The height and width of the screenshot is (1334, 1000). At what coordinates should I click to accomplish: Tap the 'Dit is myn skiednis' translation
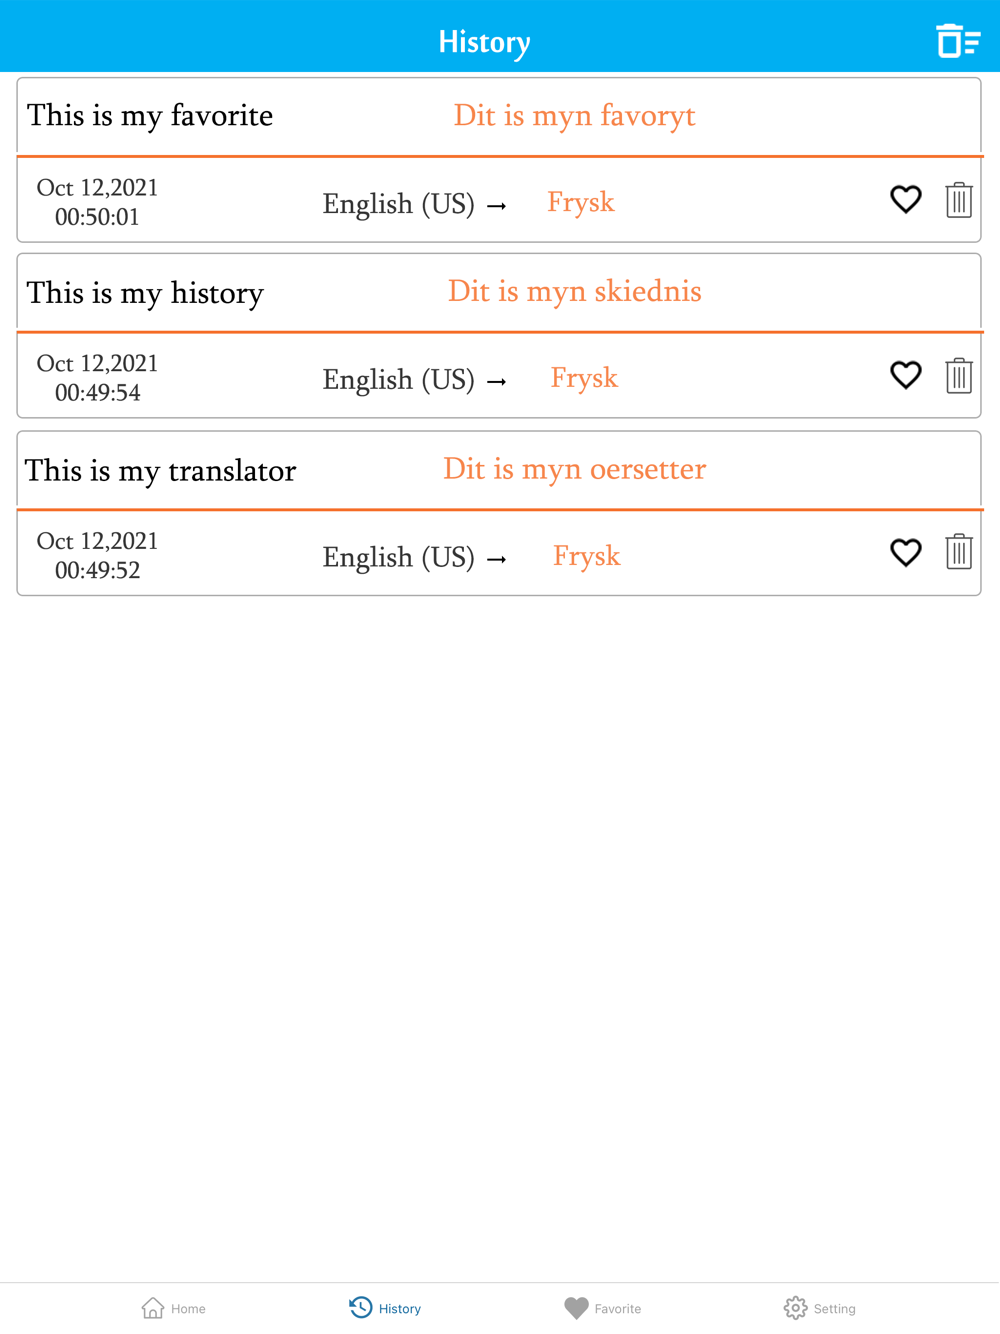[574, 292]
